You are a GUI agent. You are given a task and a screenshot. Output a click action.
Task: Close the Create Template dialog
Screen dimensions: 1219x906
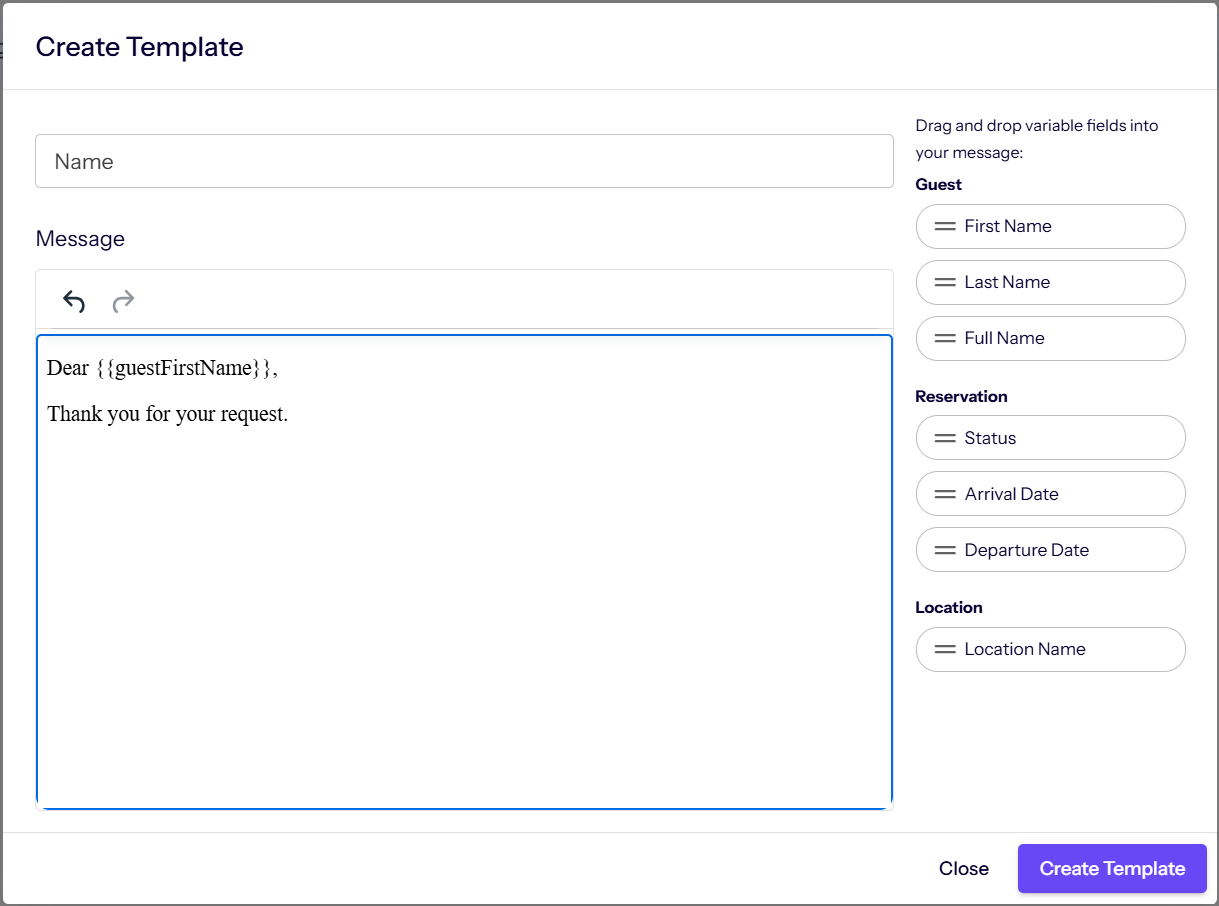pos(964,869)
